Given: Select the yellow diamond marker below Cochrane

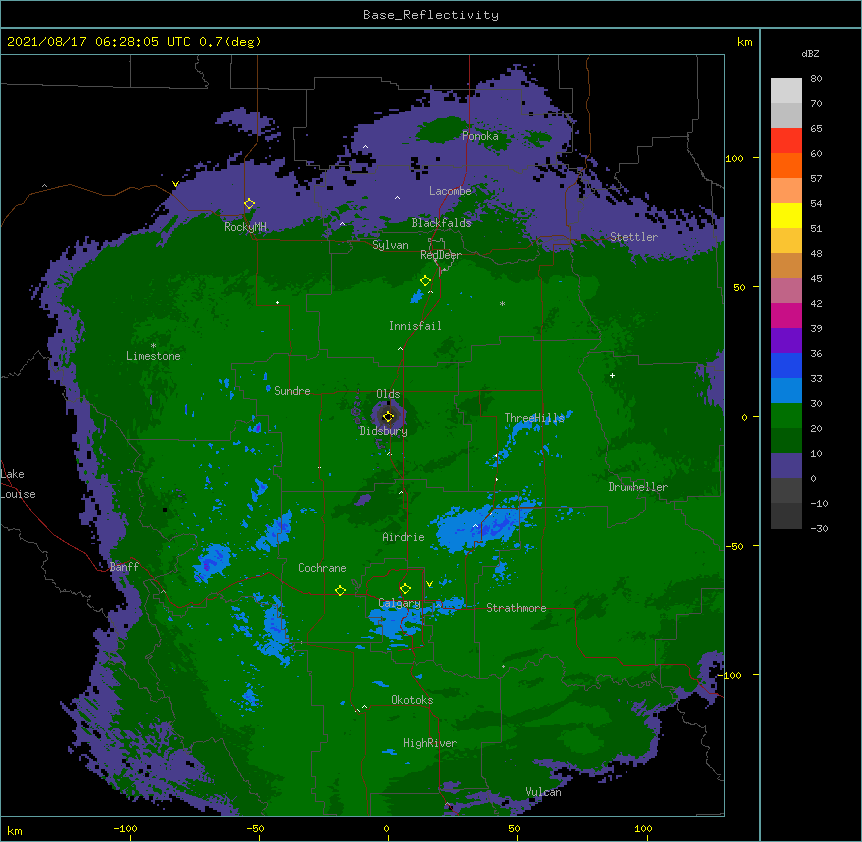Looking at the screenshot, I should (340, 591).
